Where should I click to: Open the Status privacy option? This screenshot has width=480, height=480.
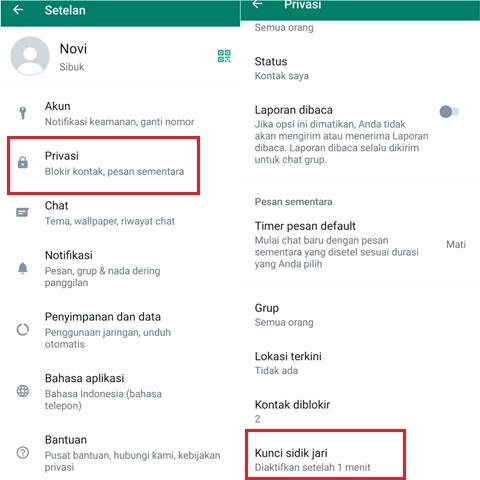(x=360, y=68)
